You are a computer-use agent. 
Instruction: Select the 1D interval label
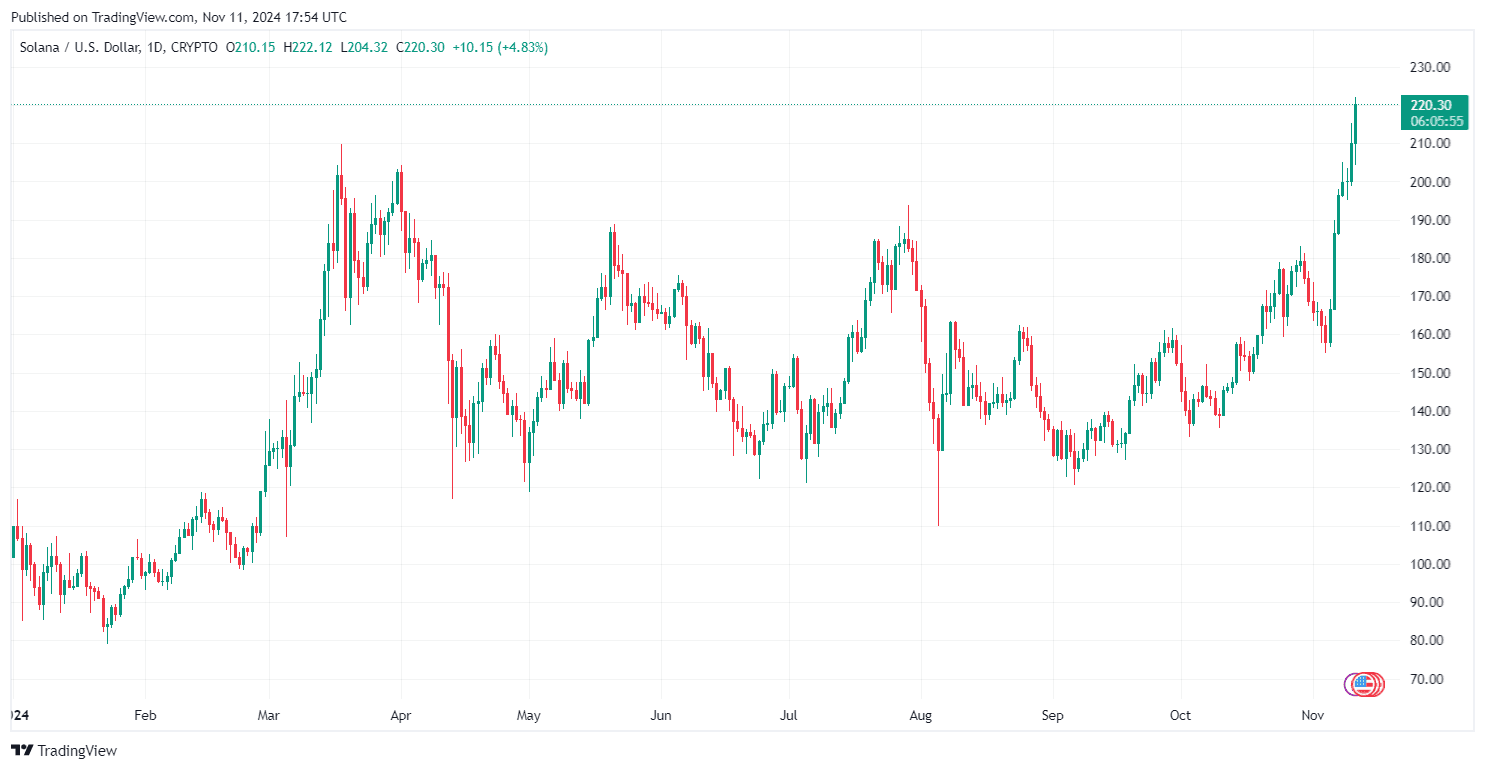[155, 47]
